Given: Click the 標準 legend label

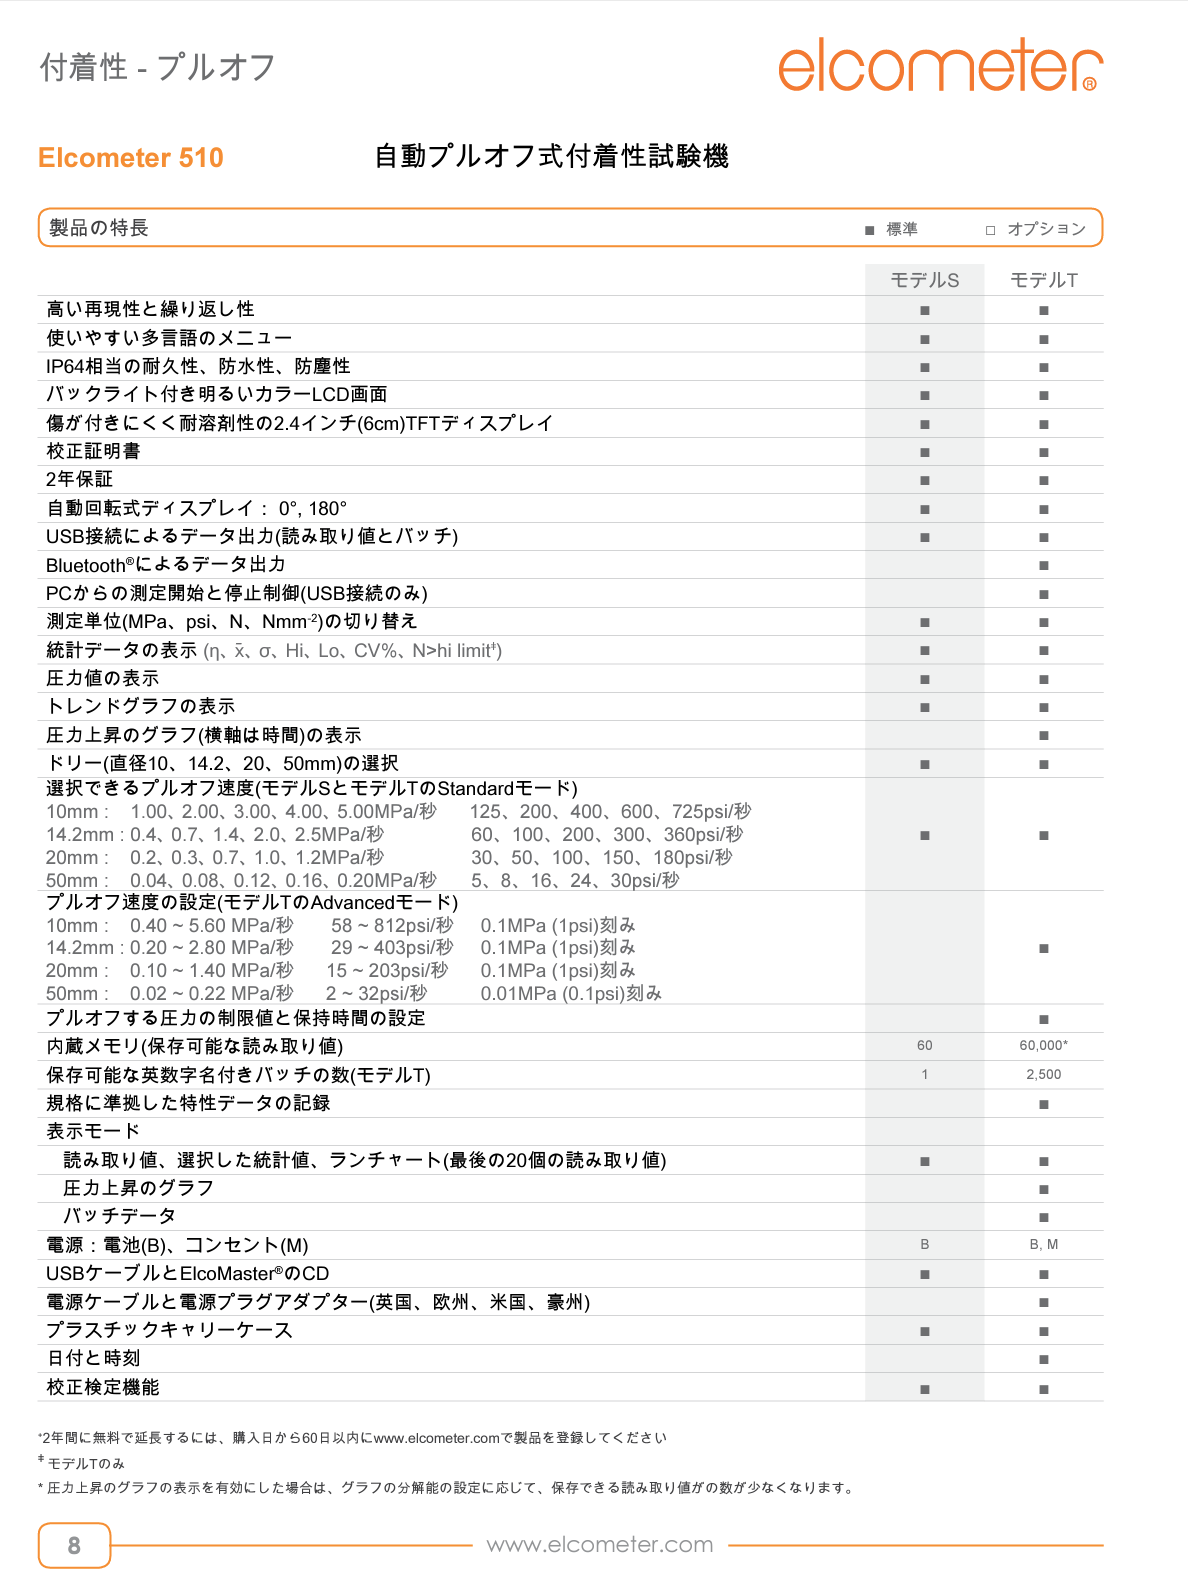Looking at the screenshot, I should [x=902, y=229].
